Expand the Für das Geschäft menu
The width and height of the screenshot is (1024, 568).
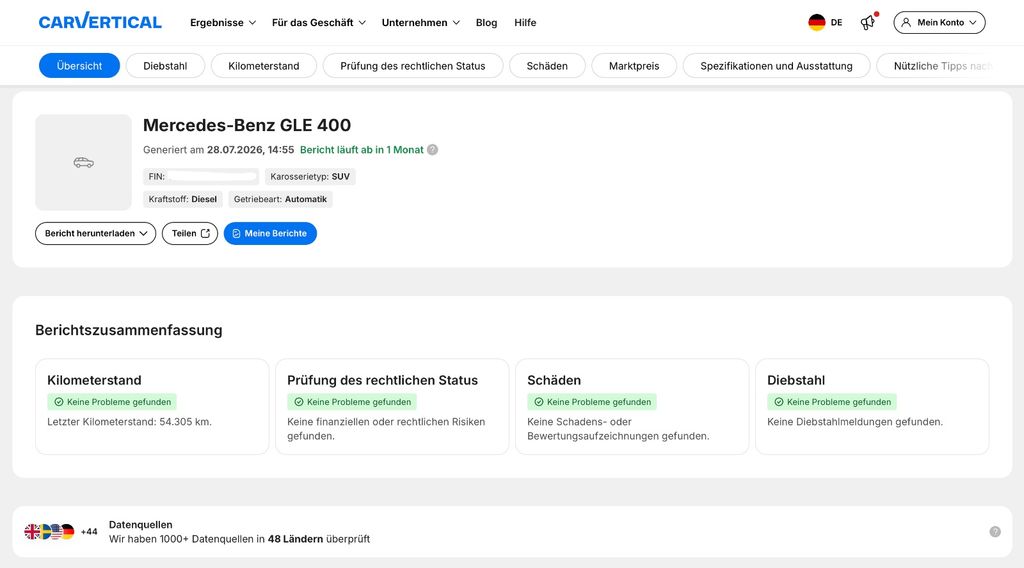coord(319,22)
